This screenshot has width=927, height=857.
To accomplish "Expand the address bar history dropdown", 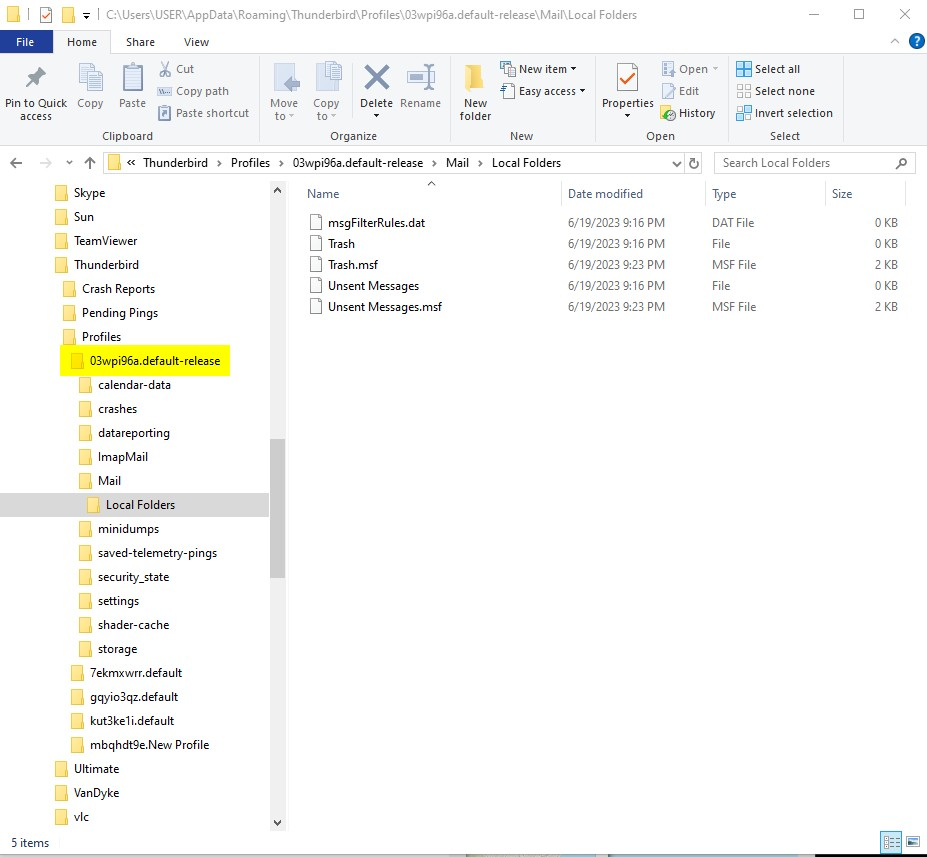I will [x=676, y=163].
